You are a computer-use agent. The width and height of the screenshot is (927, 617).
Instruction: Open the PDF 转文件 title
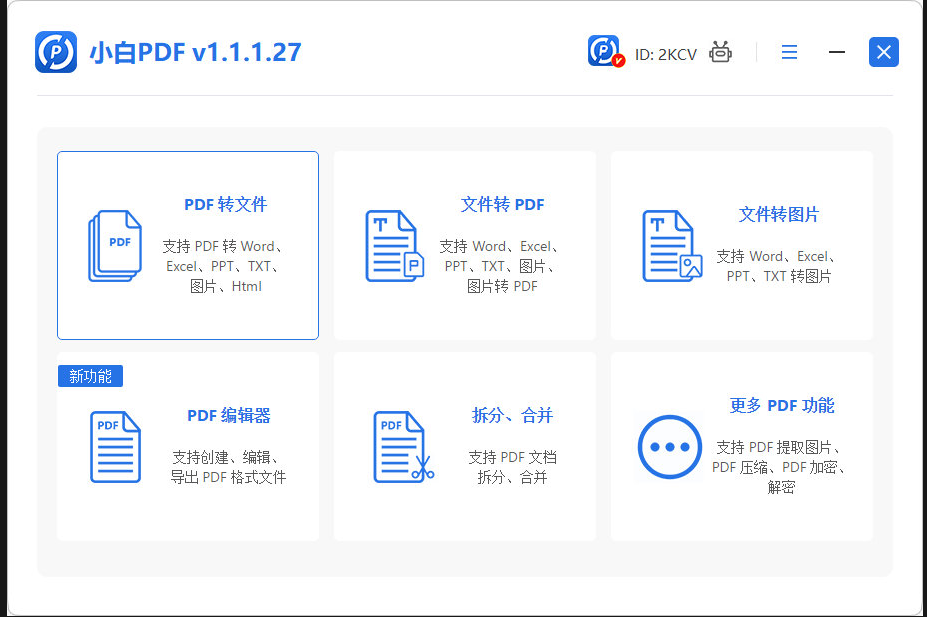point(225,204)
